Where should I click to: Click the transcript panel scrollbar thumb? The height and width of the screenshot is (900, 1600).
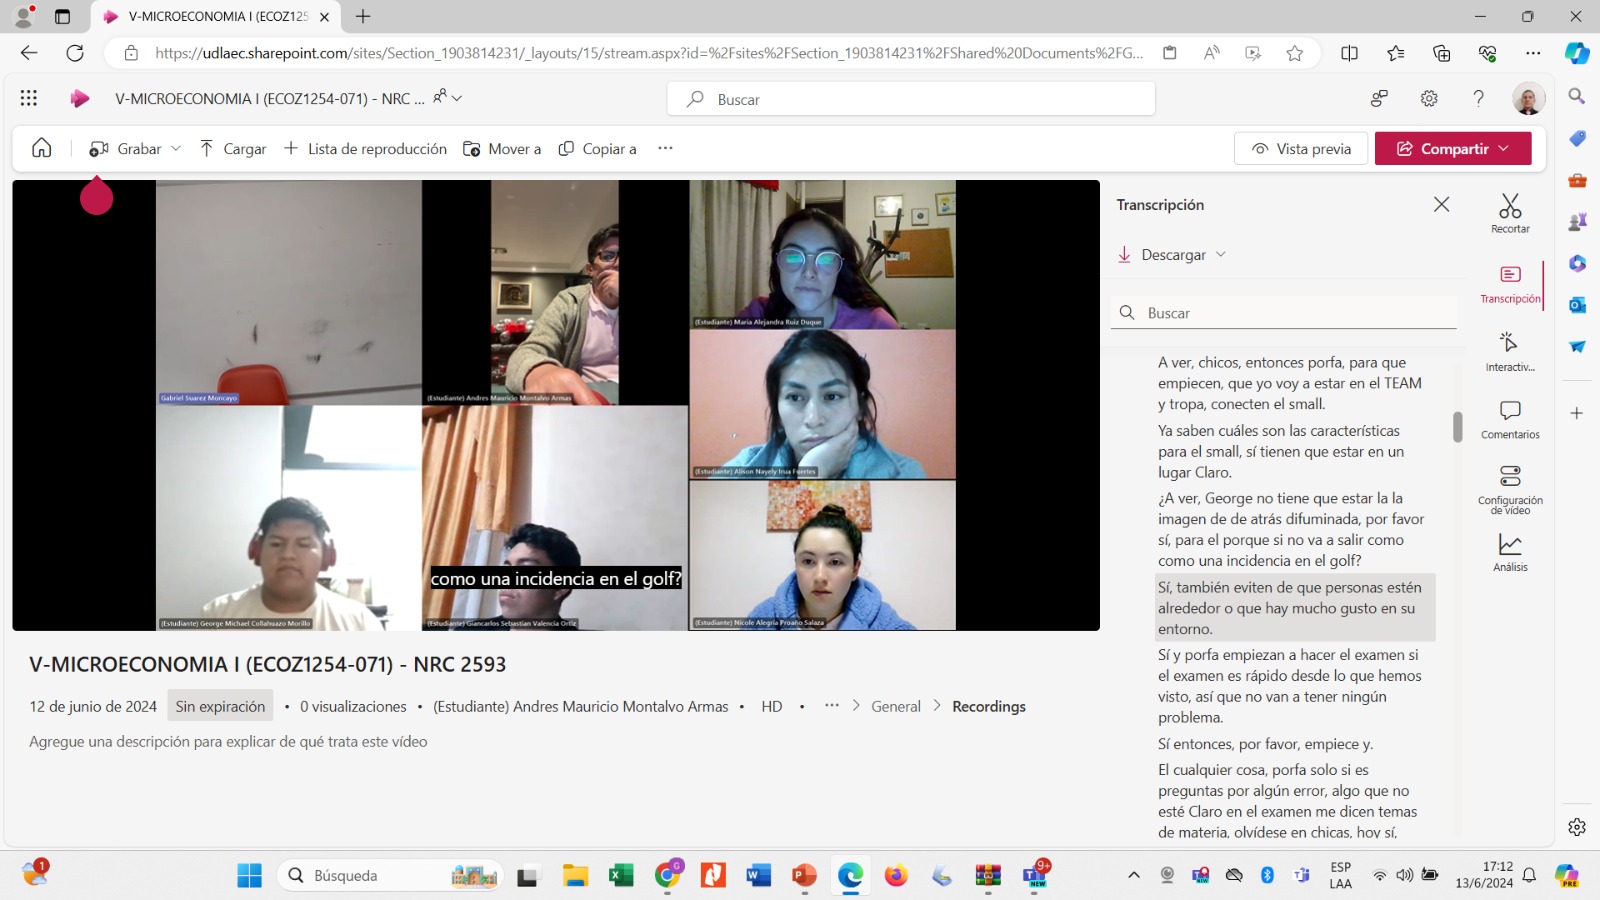coord(1458,427)
